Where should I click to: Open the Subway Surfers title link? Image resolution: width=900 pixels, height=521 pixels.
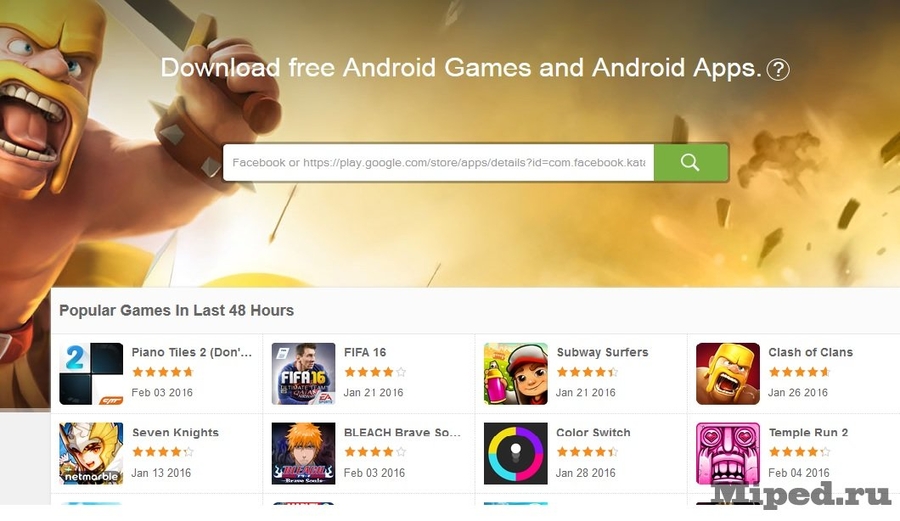[x=602, y=352]
